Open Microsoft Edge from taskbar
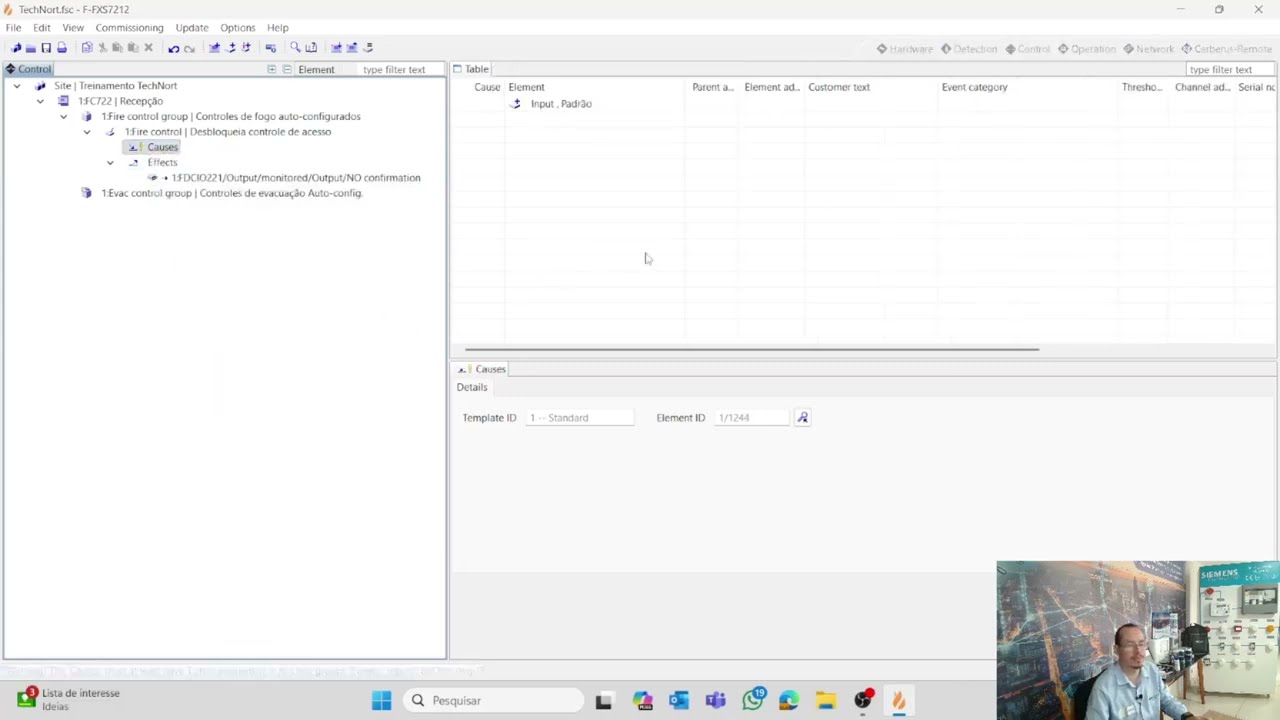The image size is (1280, 720). point(789,700)
